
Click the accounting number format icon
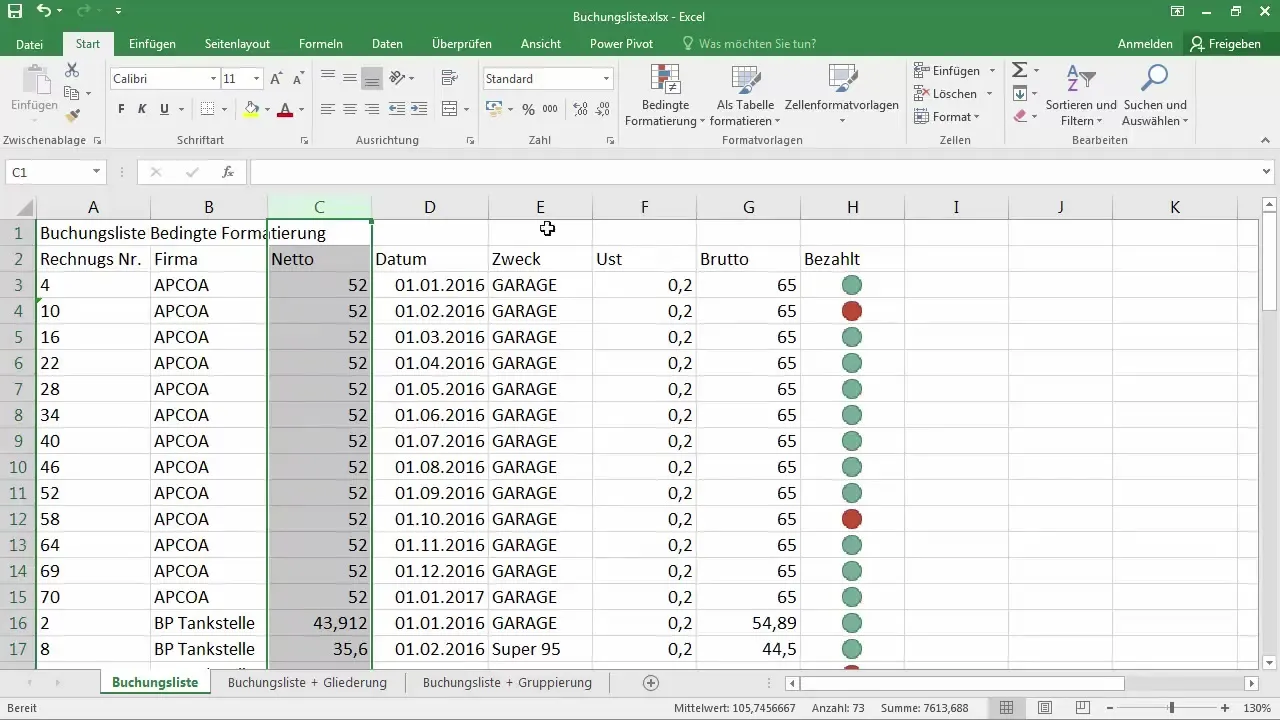coord(494,109)
